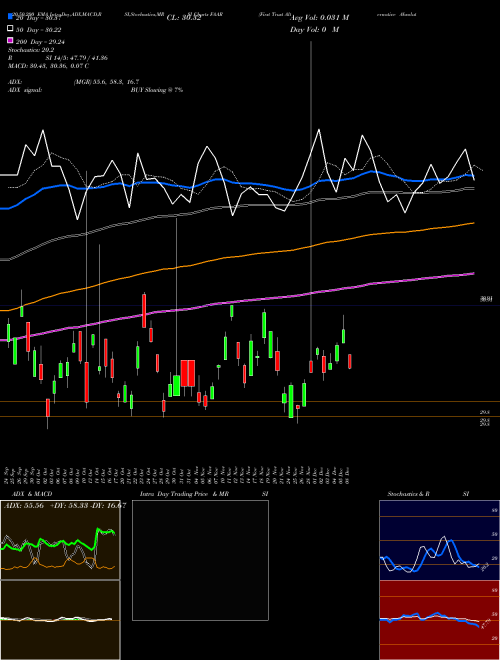This screenshot has height=660, width=500.
Task: Click the wide red candlestick in the price chart
Action: [188, 373]
